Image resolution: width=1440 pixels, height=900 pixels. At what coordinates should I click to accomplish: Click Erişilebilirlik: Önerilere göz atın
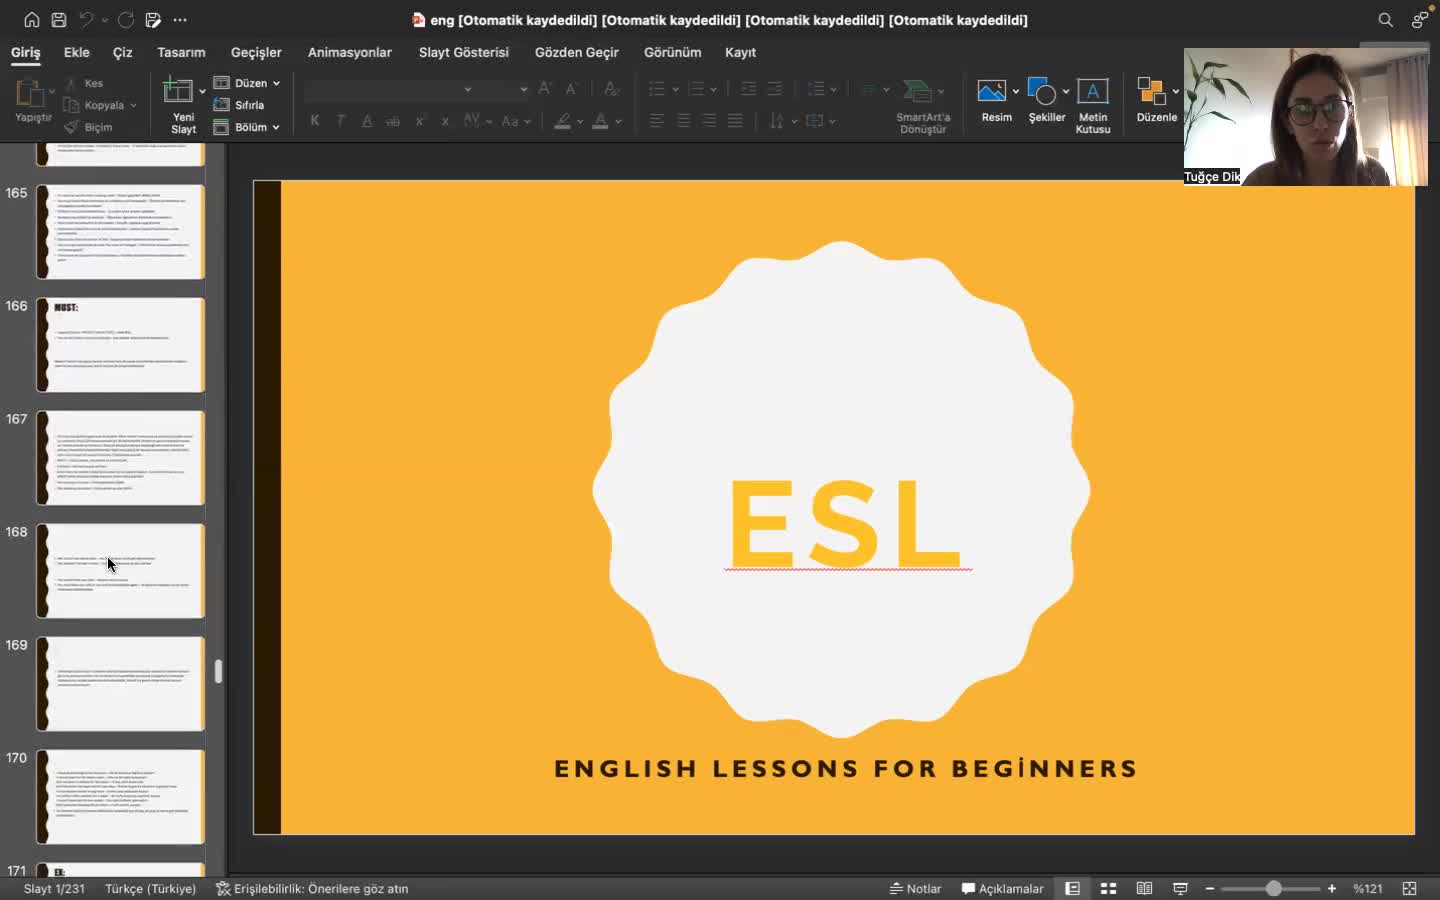312,888
